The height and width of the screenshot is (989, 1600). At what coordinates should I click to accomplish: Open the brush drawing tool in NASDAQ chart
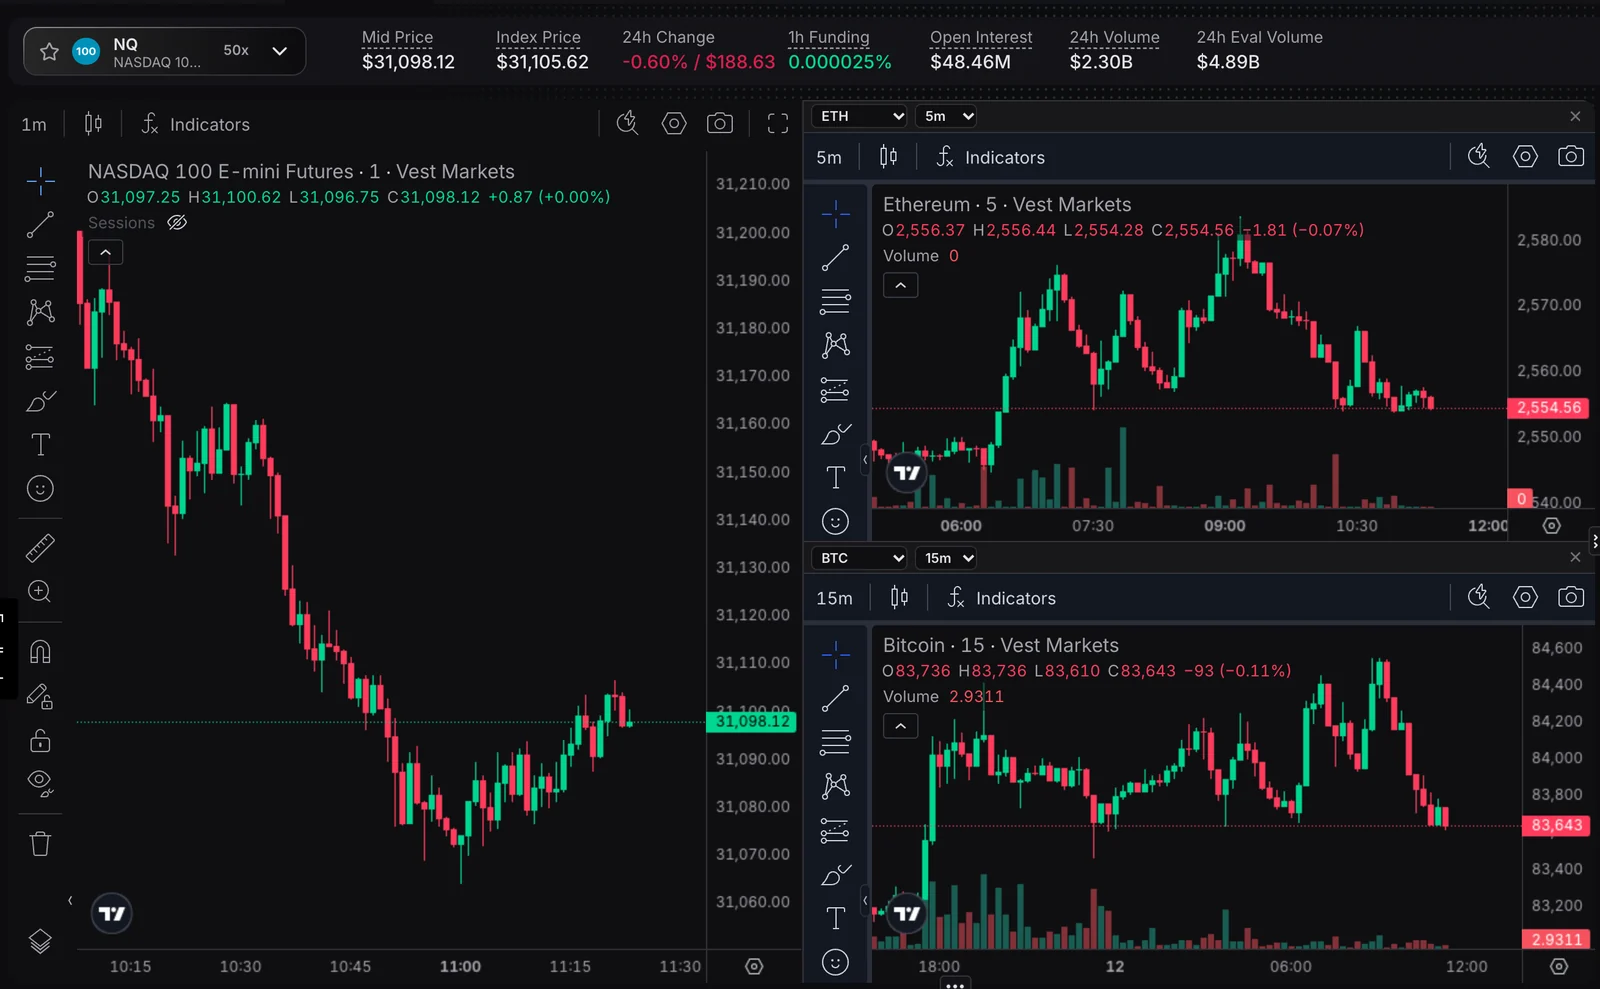pyautogui.click(x=40, y=401)
